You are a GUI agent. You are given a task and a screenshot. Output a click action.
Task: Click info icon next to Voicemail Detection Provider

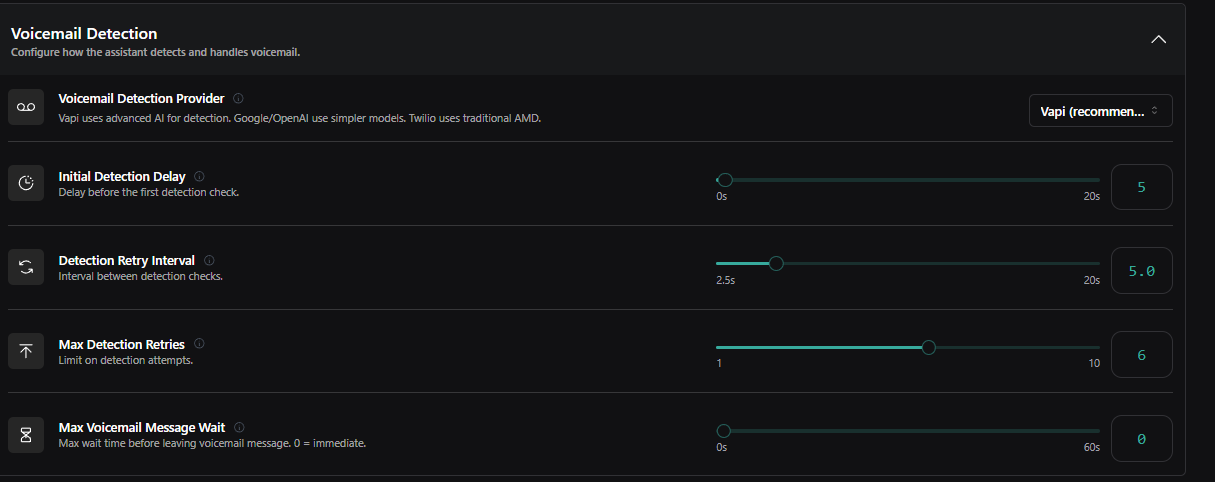(238, 99)
